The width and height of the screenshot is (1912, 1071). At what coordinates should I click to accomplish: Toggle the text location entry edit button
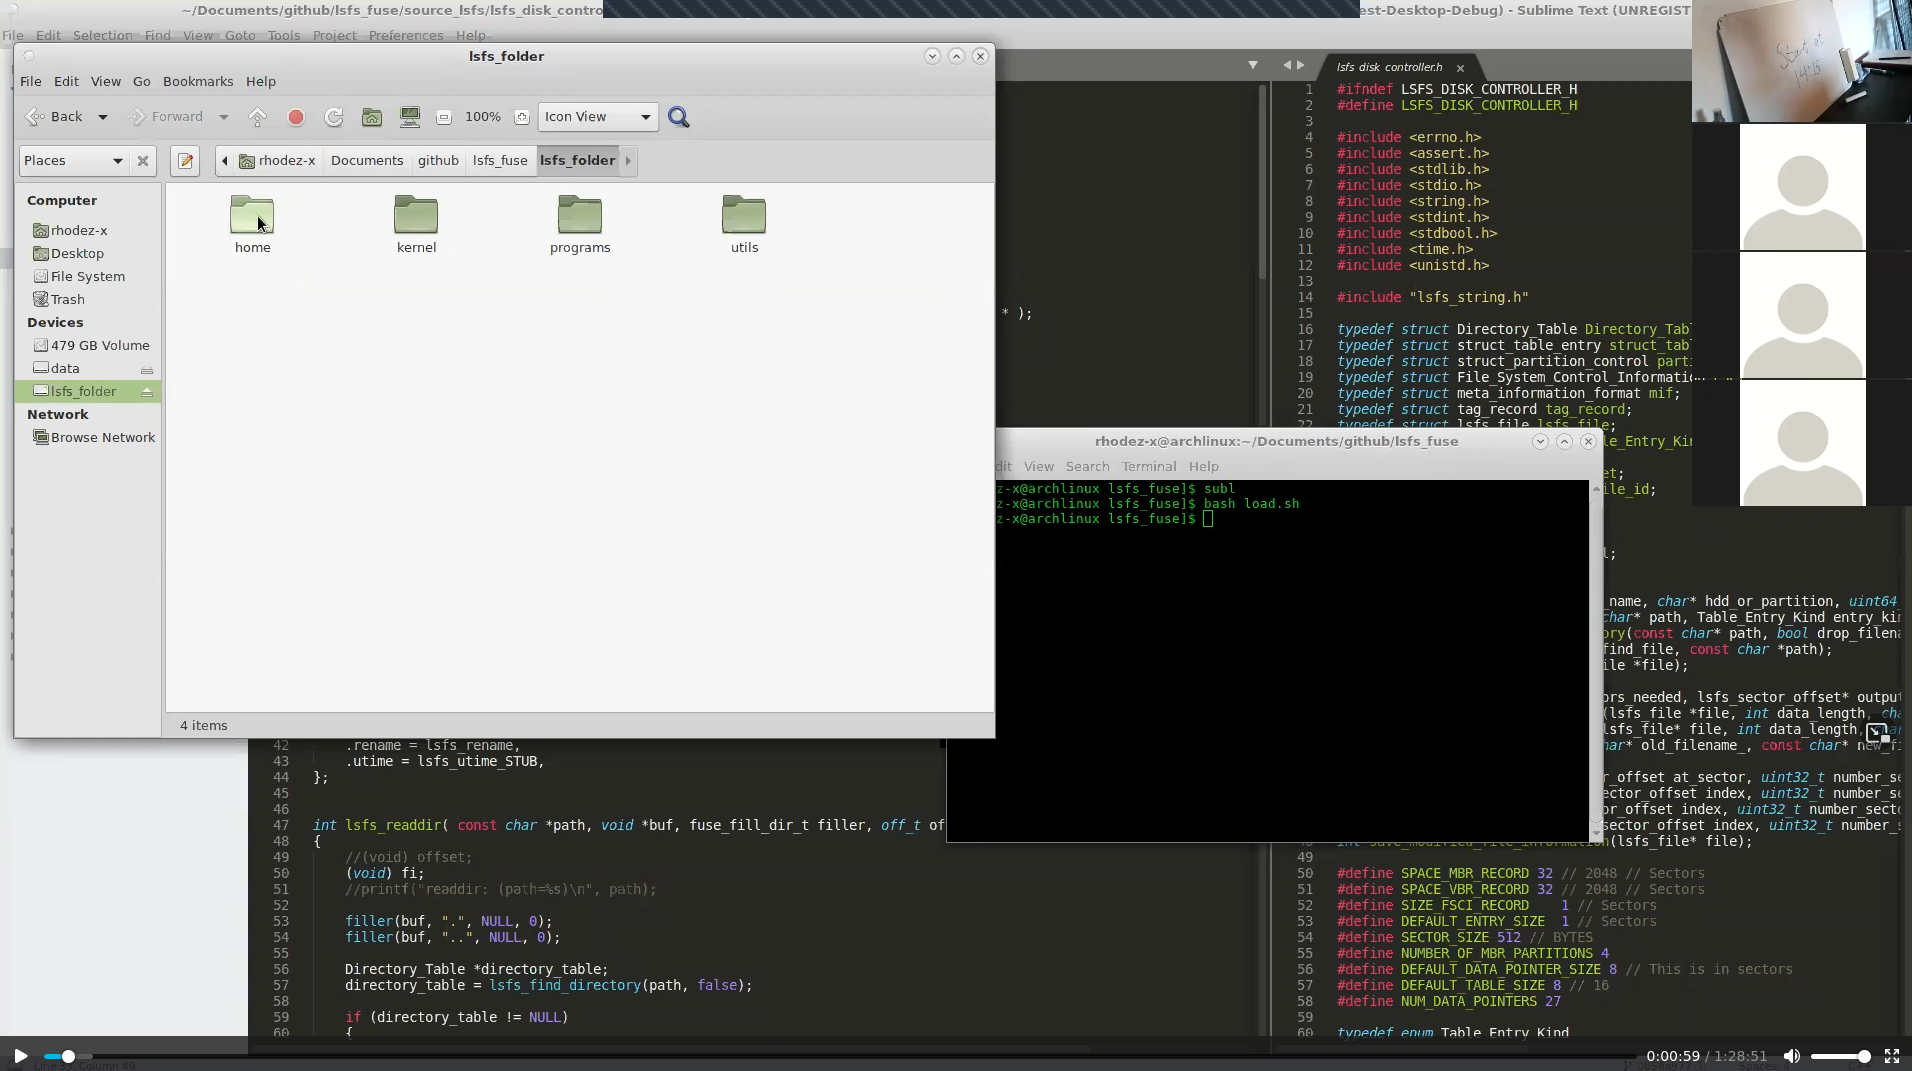185,161
